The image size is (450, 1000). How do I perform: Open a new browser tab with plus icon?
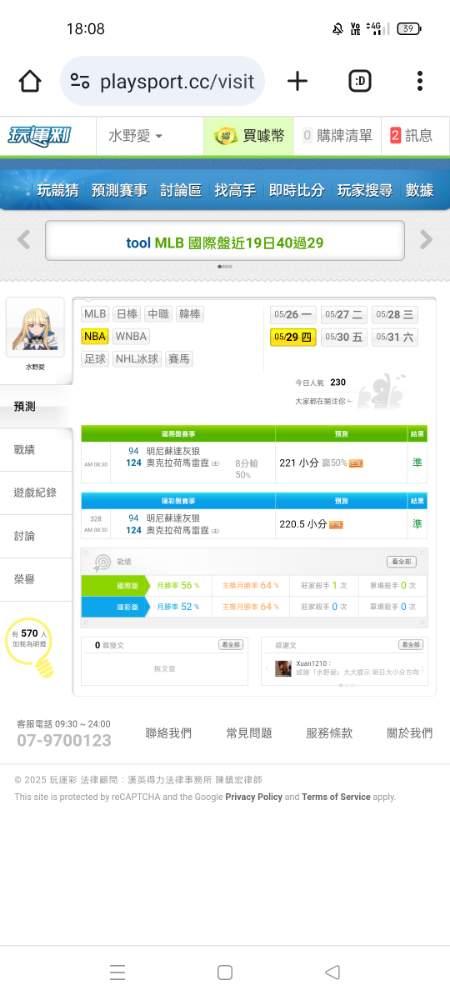[297, 81]
